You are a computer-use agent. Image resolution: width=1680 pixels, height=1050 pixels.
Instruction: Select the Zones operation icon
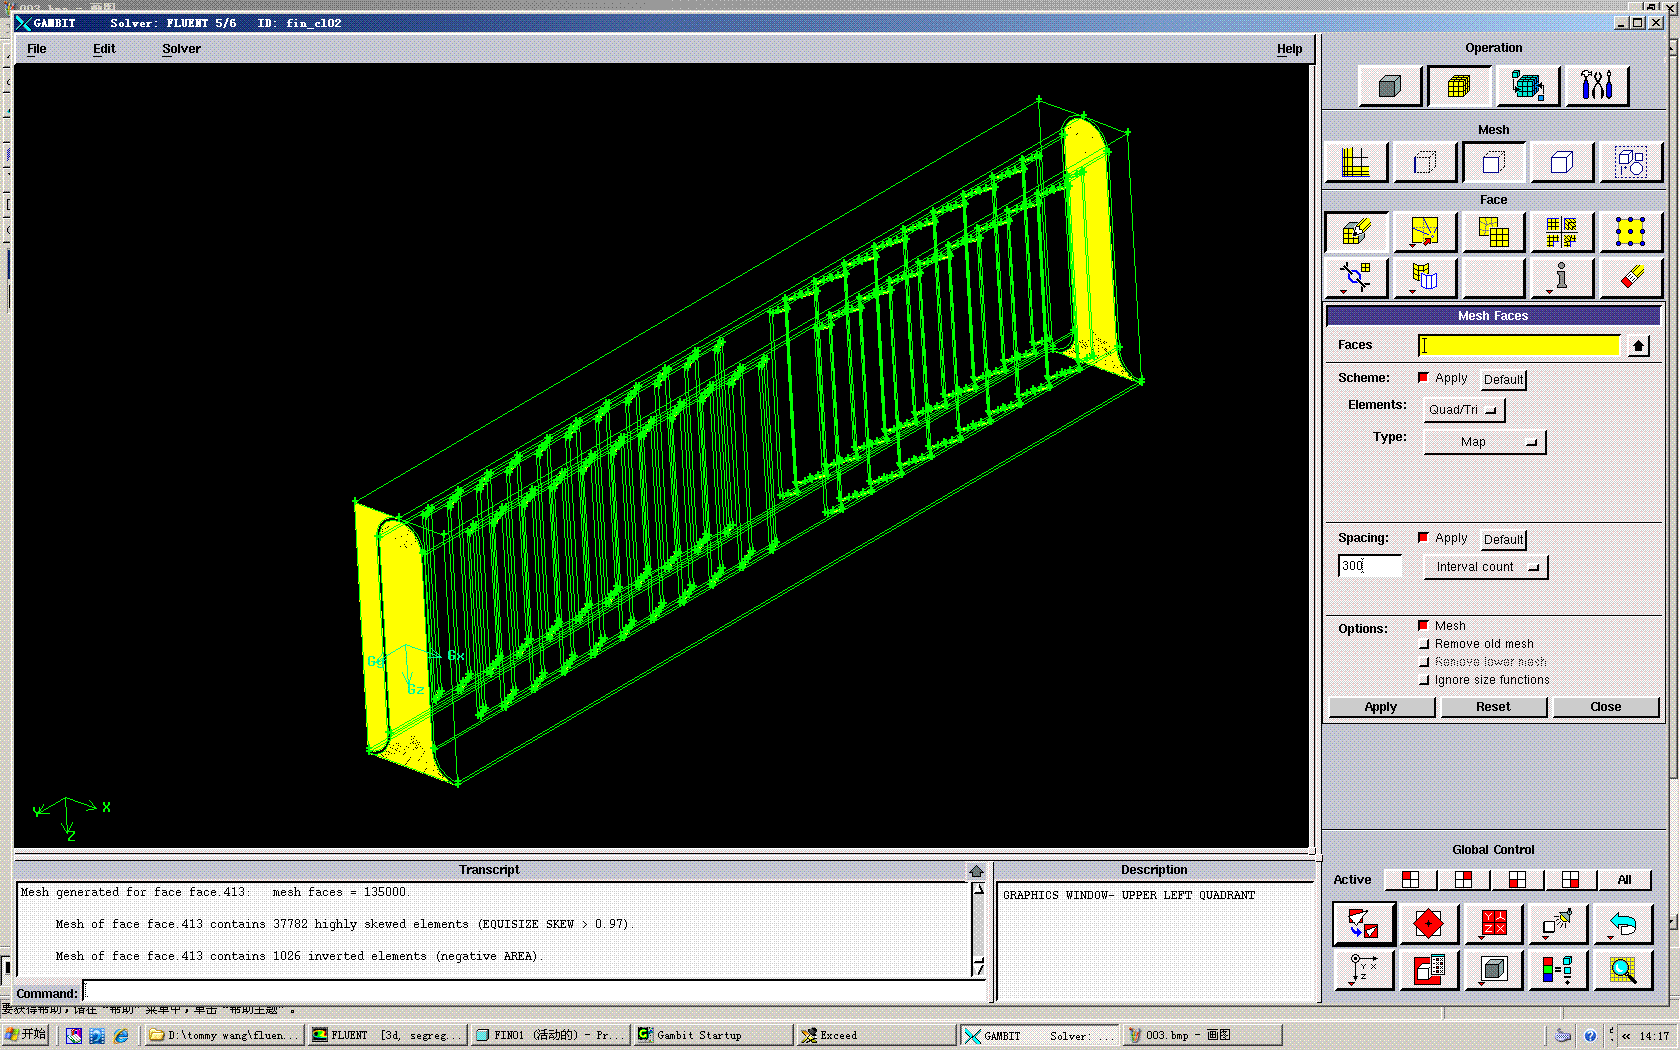[x=1527, y=87]
